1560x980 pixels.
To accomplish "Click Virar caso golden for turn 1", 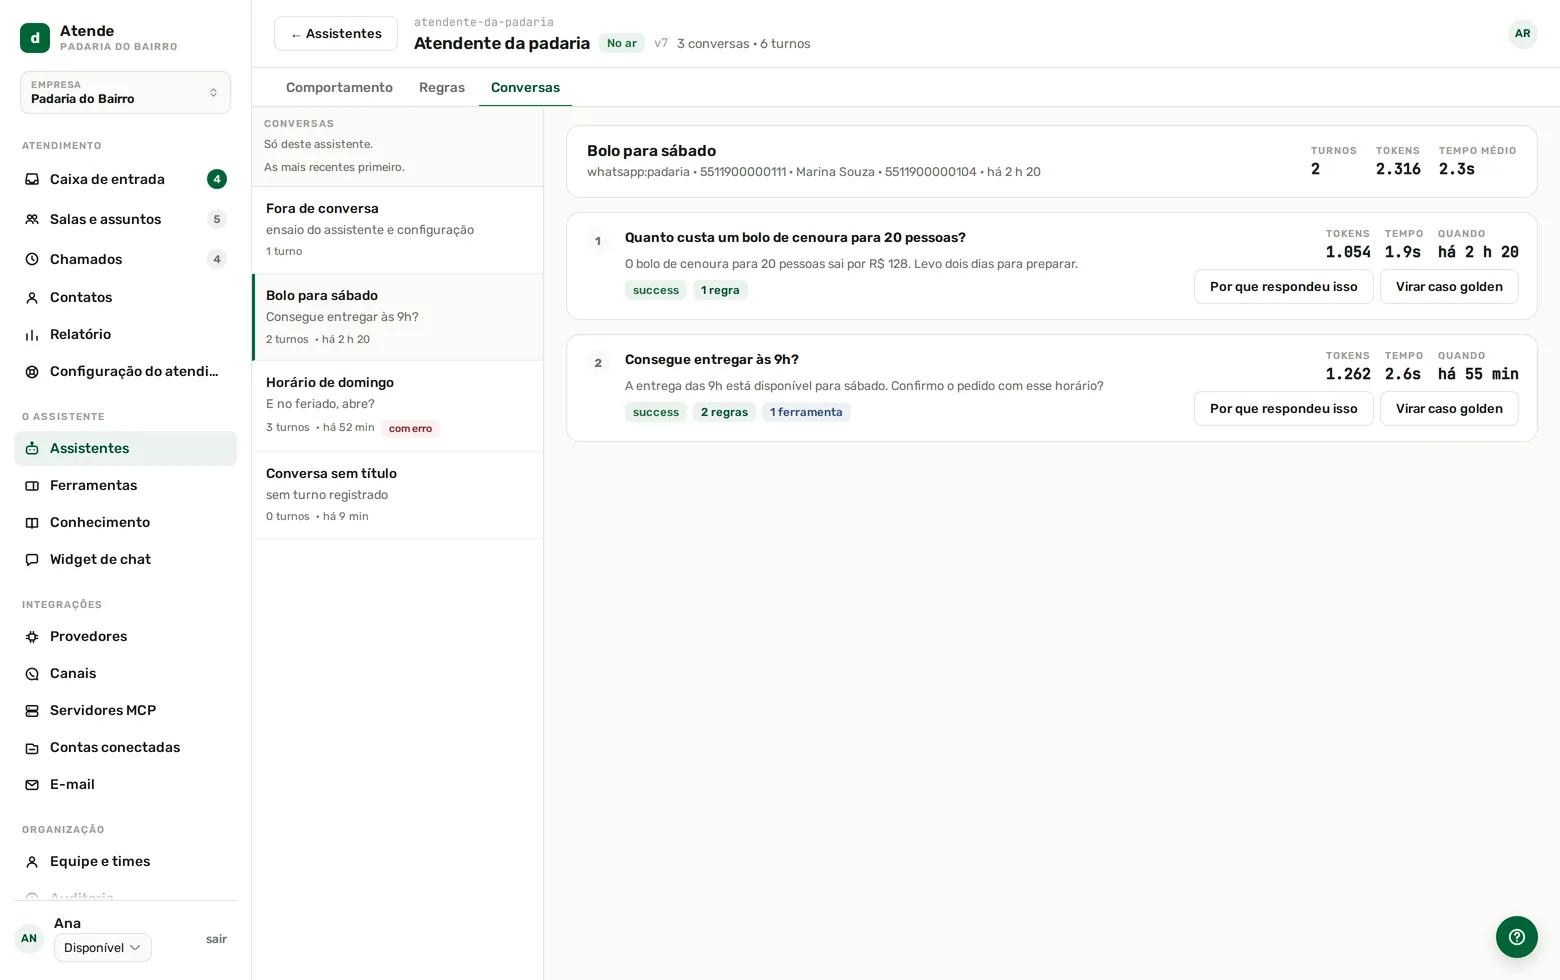I will (x=1449, y=287).
